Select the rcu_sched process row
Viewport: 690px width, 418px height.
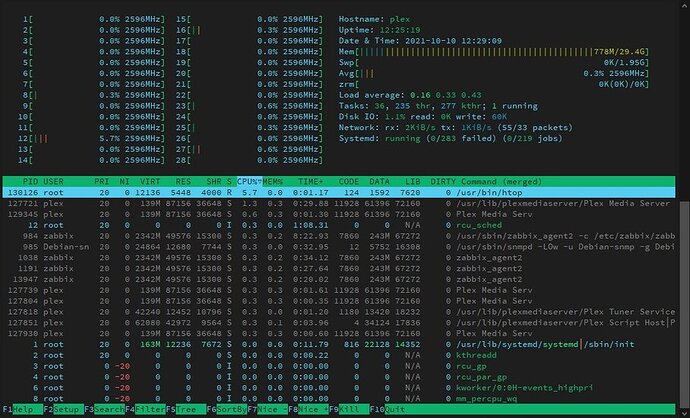[x=339, y=225]
